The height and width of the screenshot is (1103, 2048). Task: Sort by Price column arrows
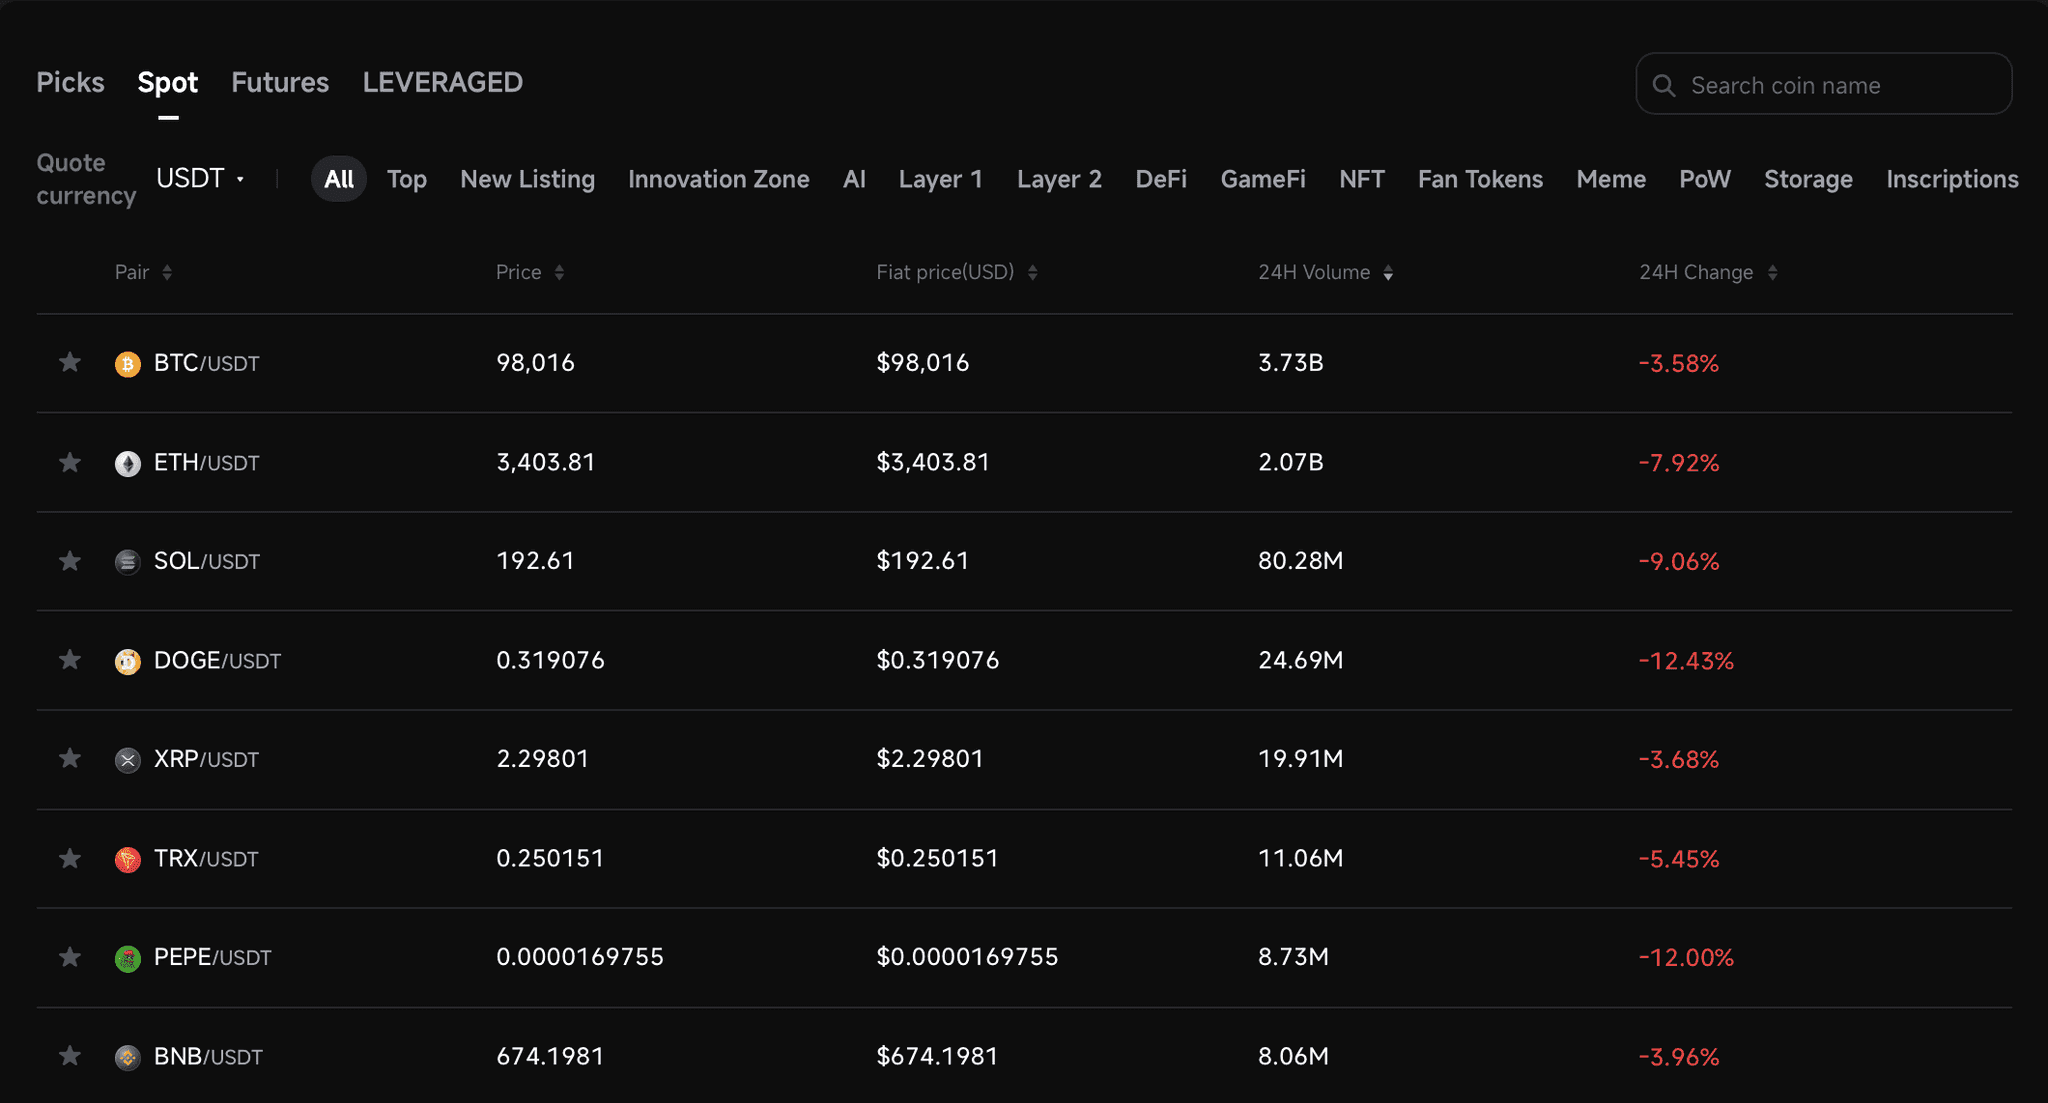pos(559,272)
